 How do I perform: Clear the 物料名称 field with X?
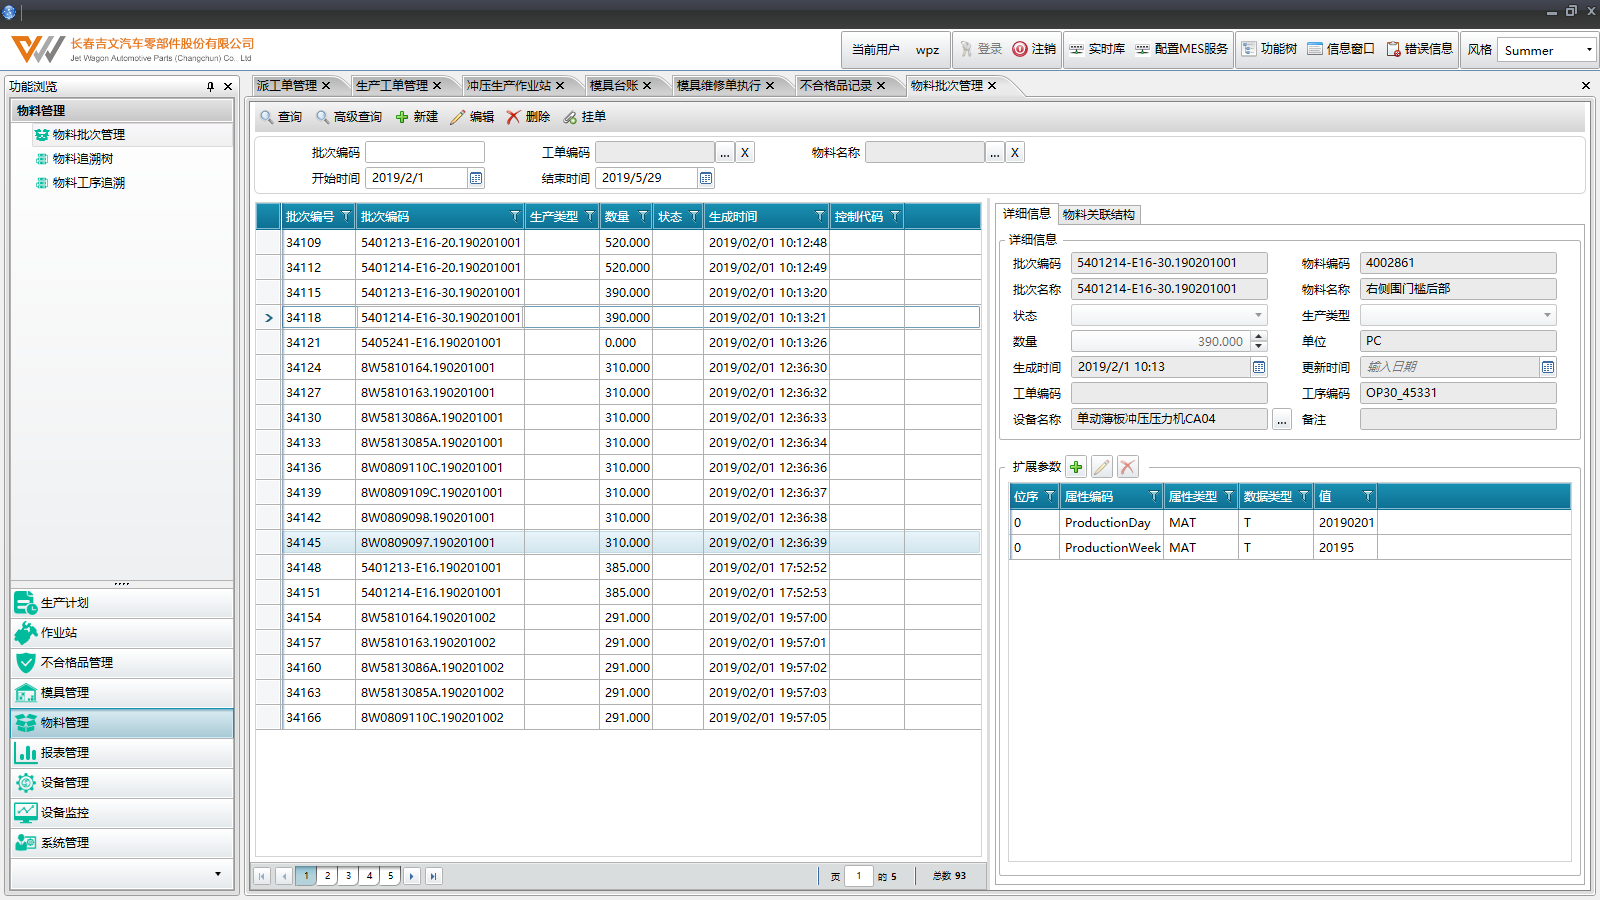pos(1015,153)
